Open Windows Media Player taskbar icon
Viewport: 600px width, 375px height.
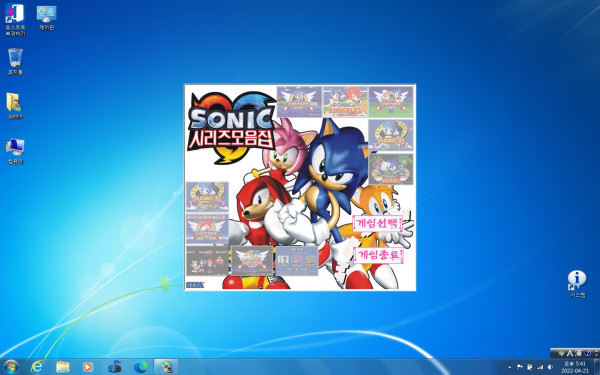(88, 367)
